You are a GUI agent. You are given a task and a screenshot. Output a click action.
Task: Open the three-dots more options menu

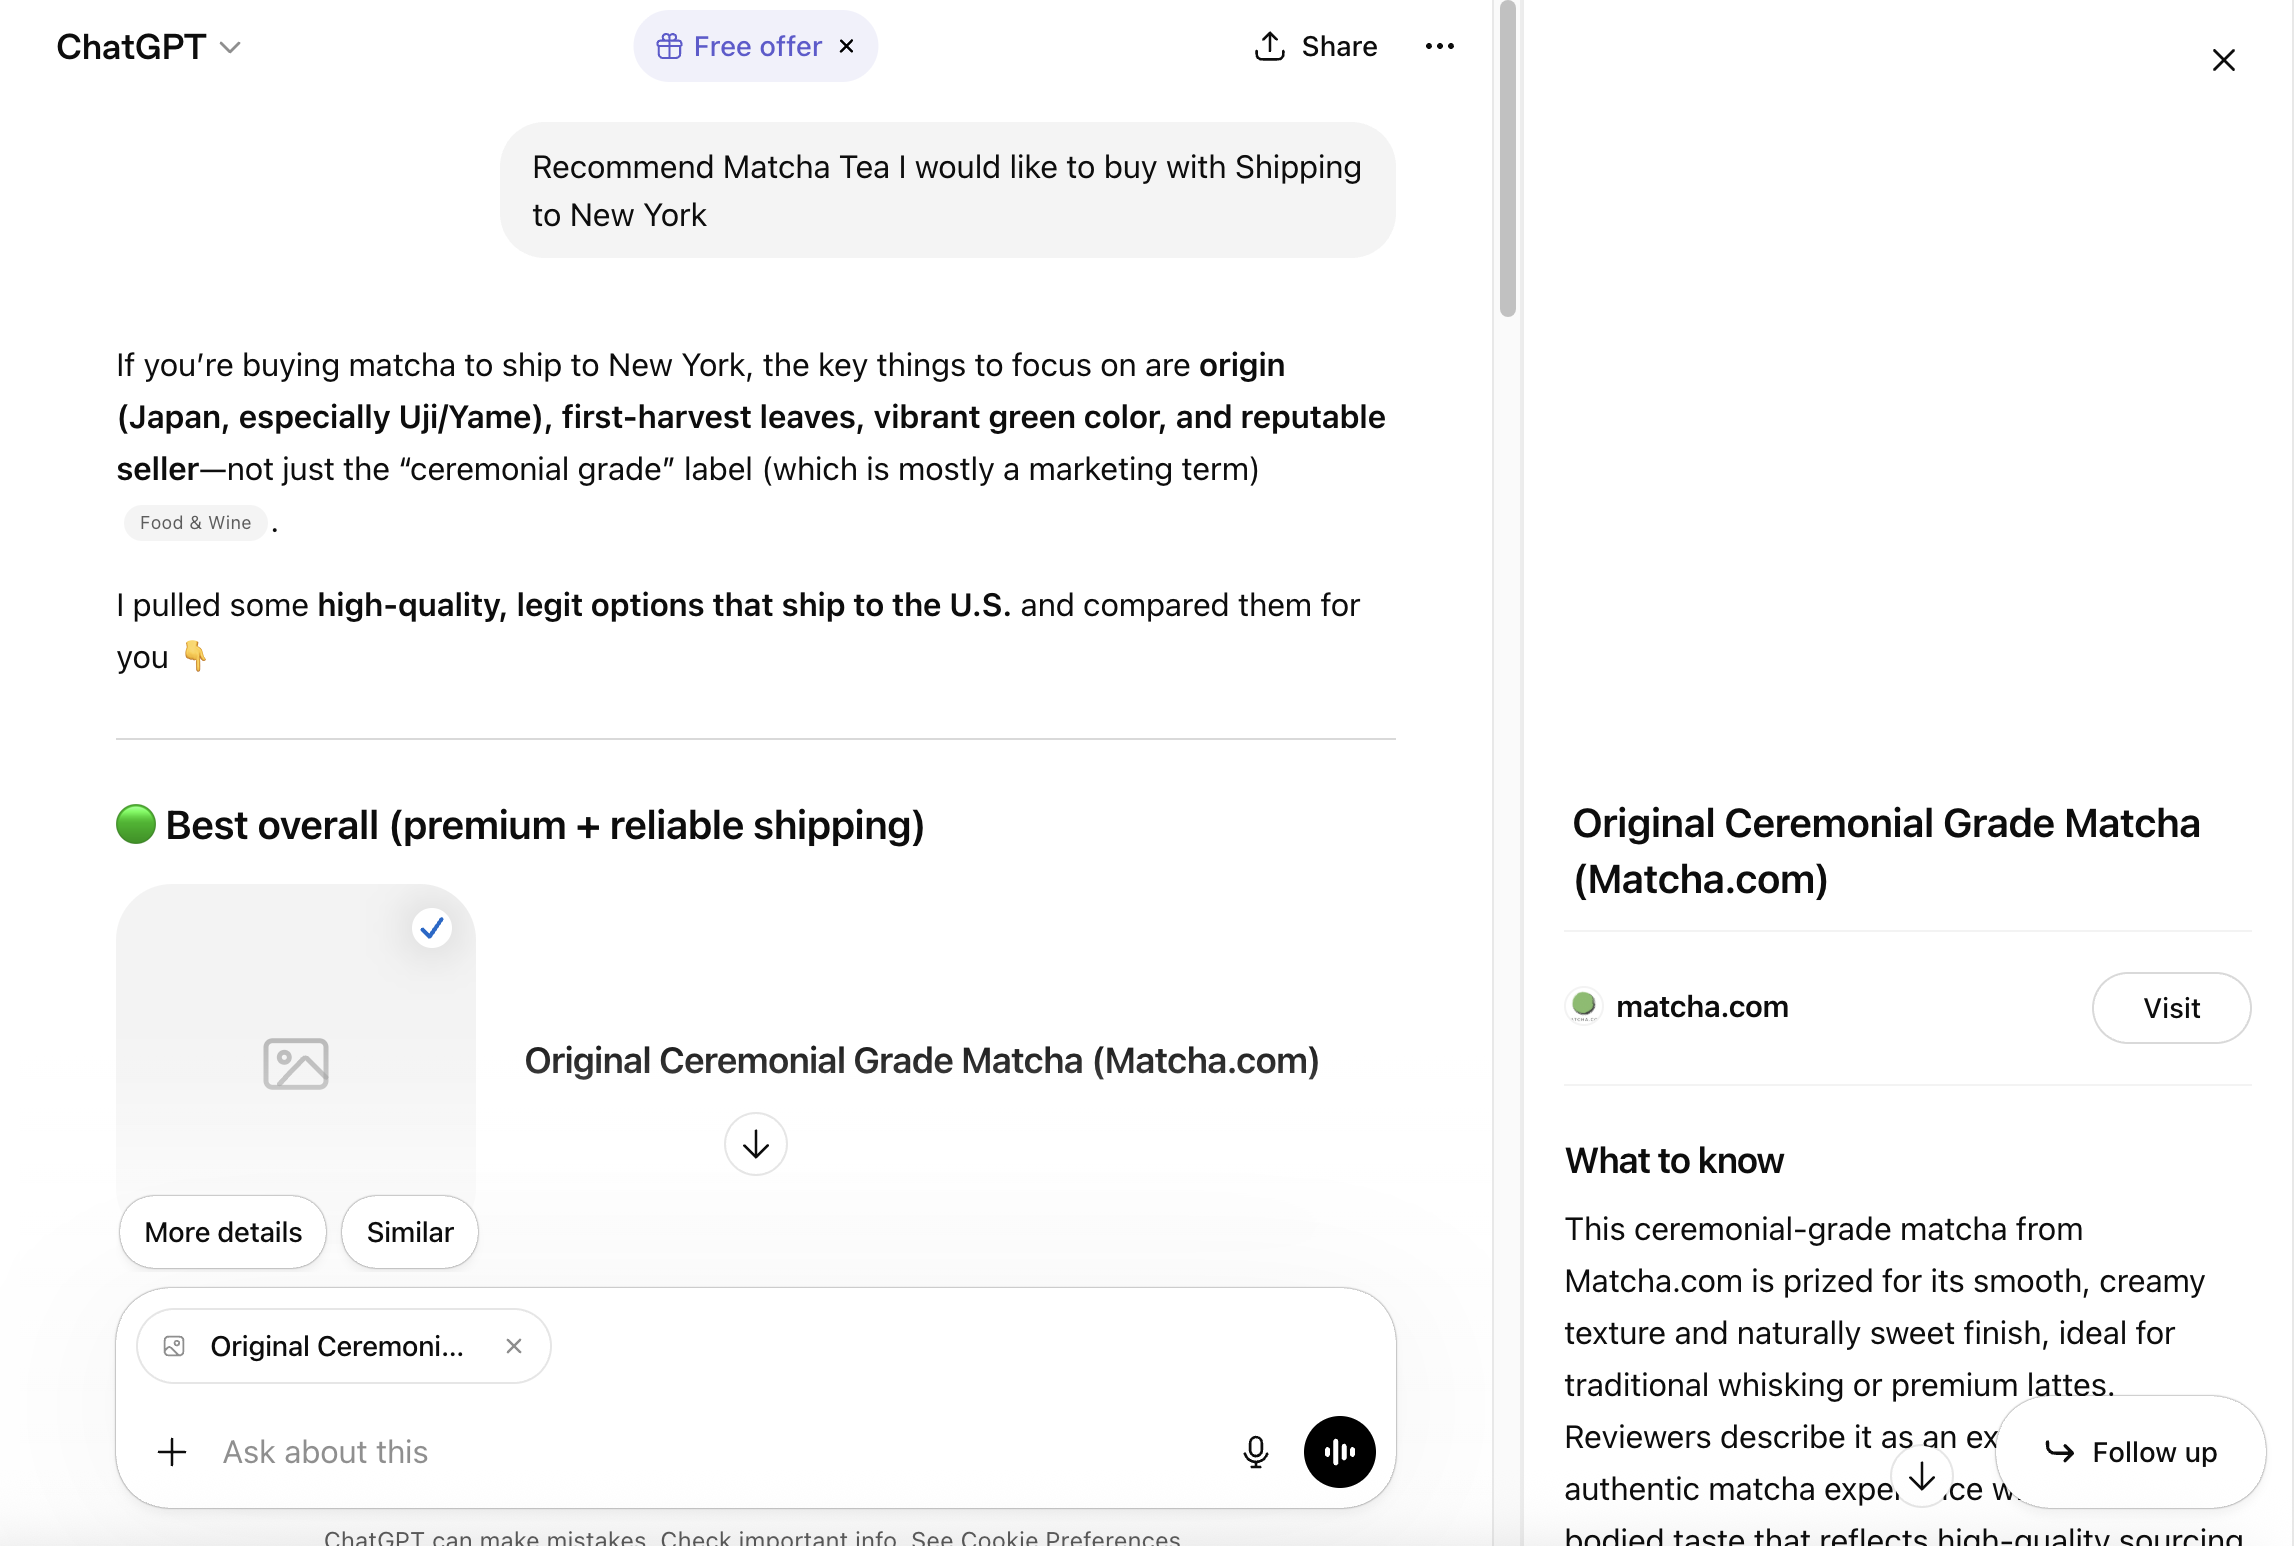[1439, 46]
